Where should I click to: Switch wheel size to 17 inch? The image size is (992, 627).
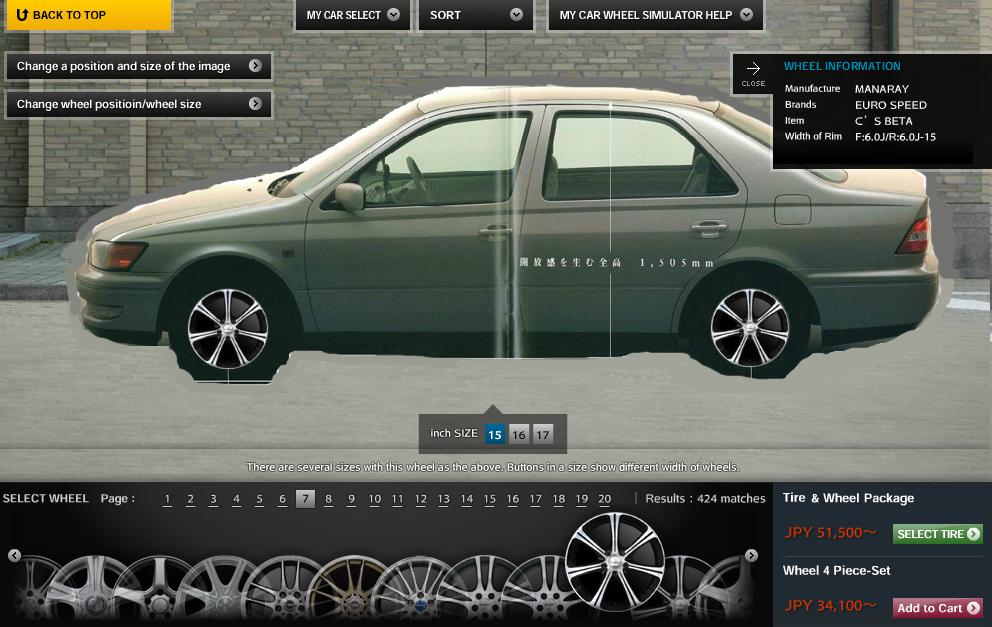542,434
